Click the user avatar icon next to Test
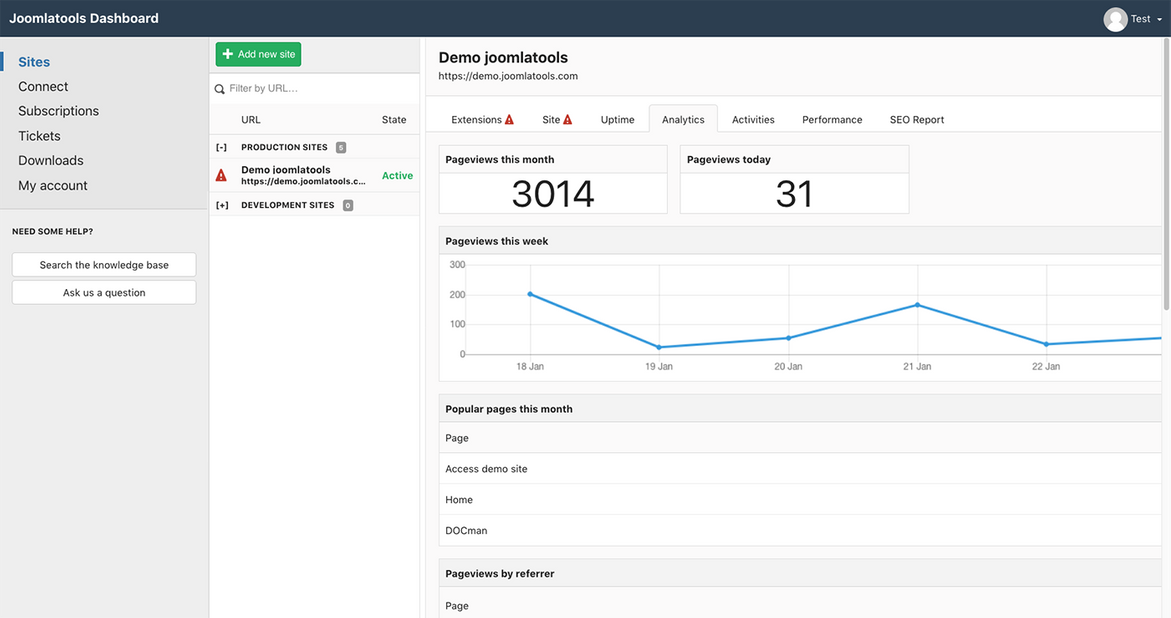Image resolution: width=1171 pixels, height=618 pixels. click(1115, 19)
